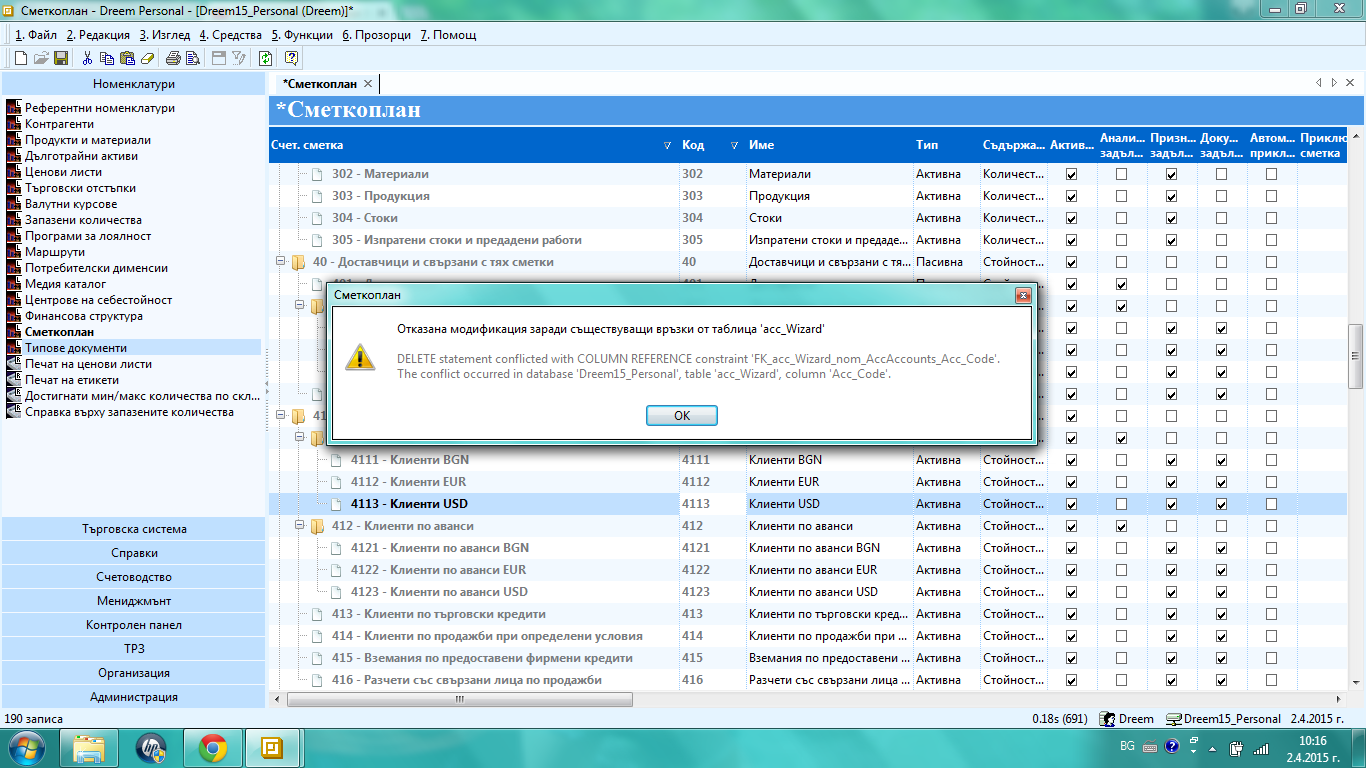Click the Dreem15_Personal database icon in status bar
The width and height of the screenshot is (1366, 768).
point(1172,719)
